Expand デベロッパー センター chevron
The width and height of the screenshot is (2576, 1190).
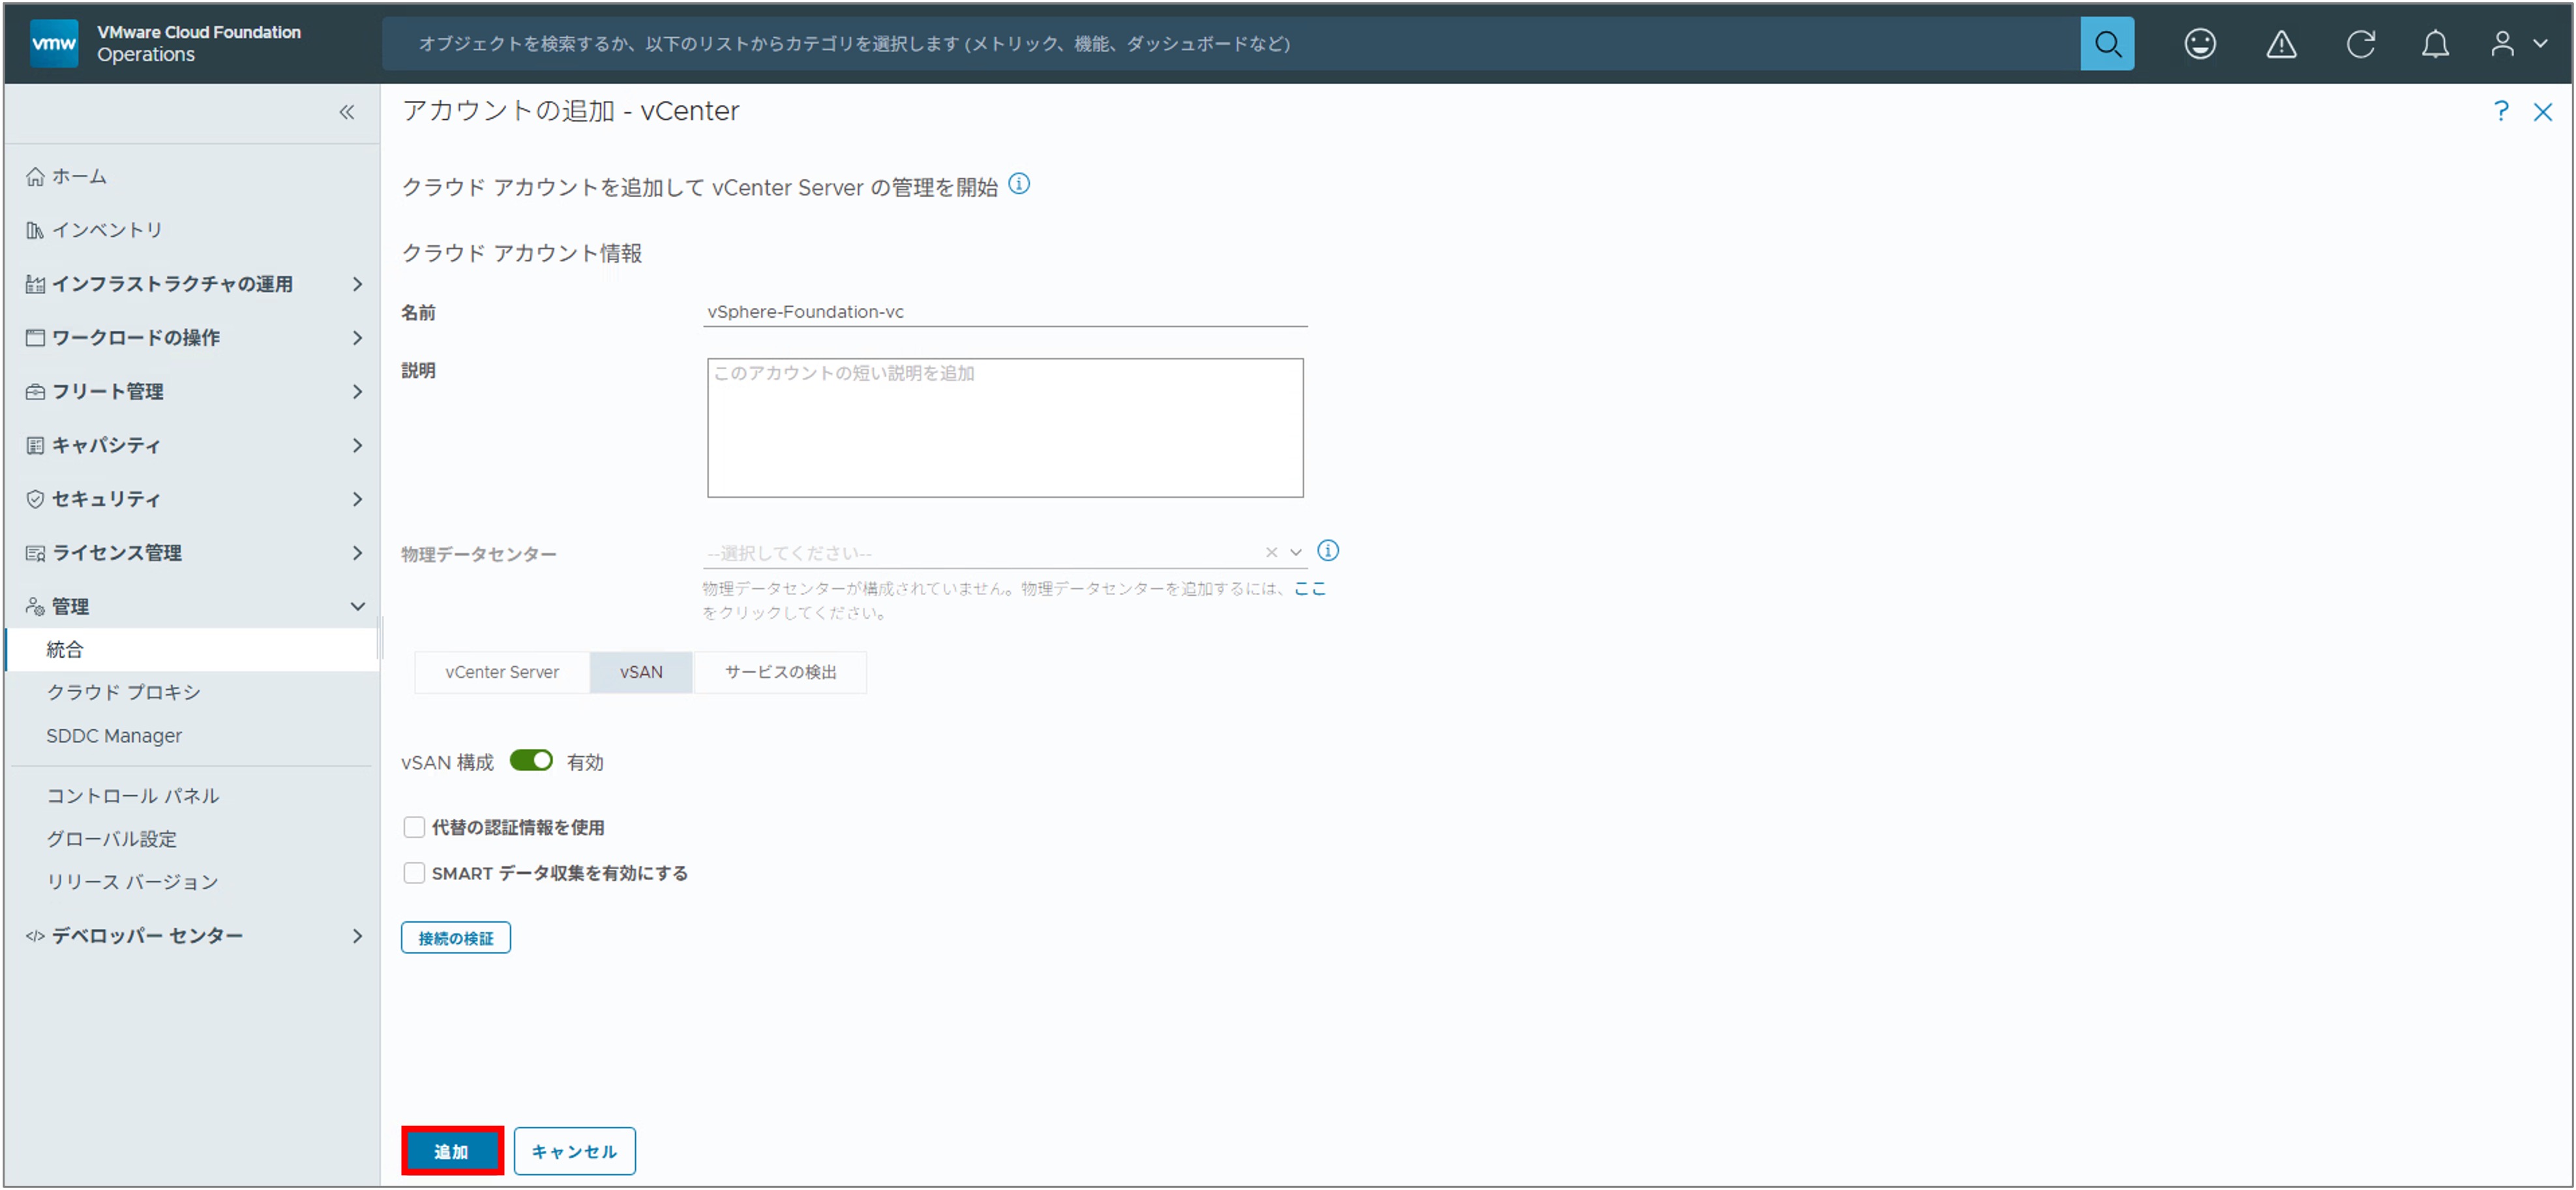tap(357, 936)
